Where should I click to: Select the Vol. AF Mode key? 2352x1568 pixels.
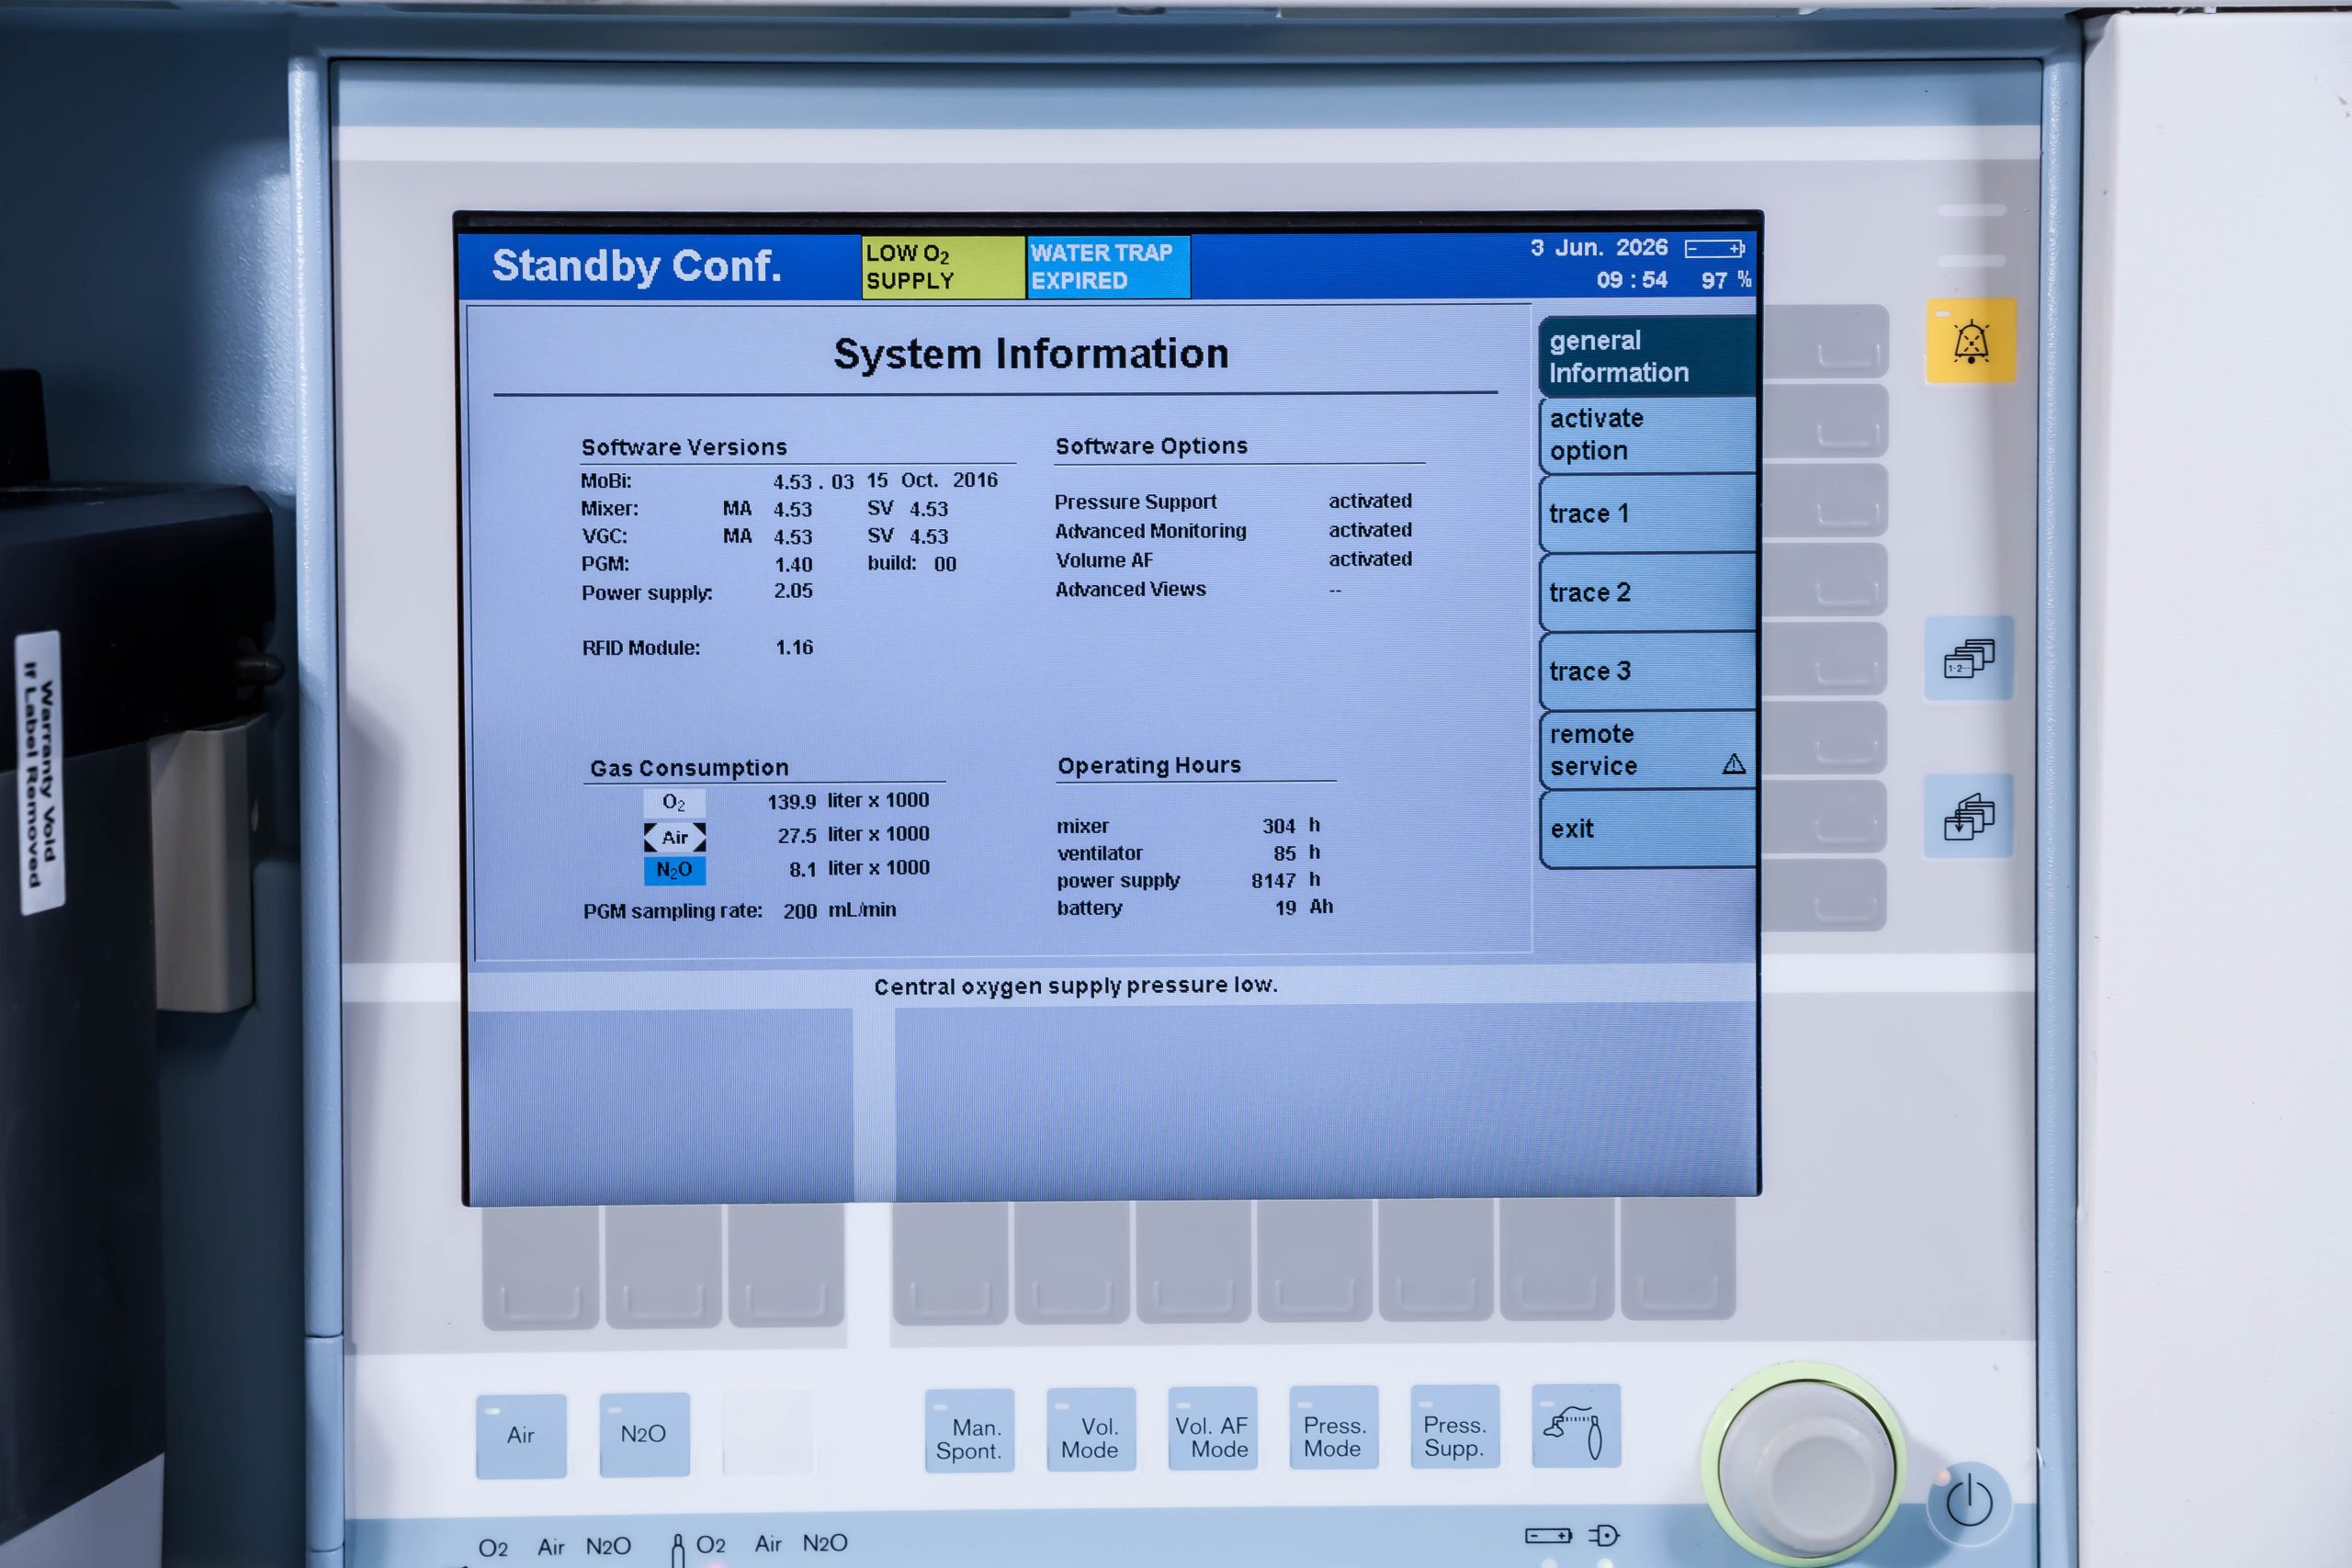1212,1428
